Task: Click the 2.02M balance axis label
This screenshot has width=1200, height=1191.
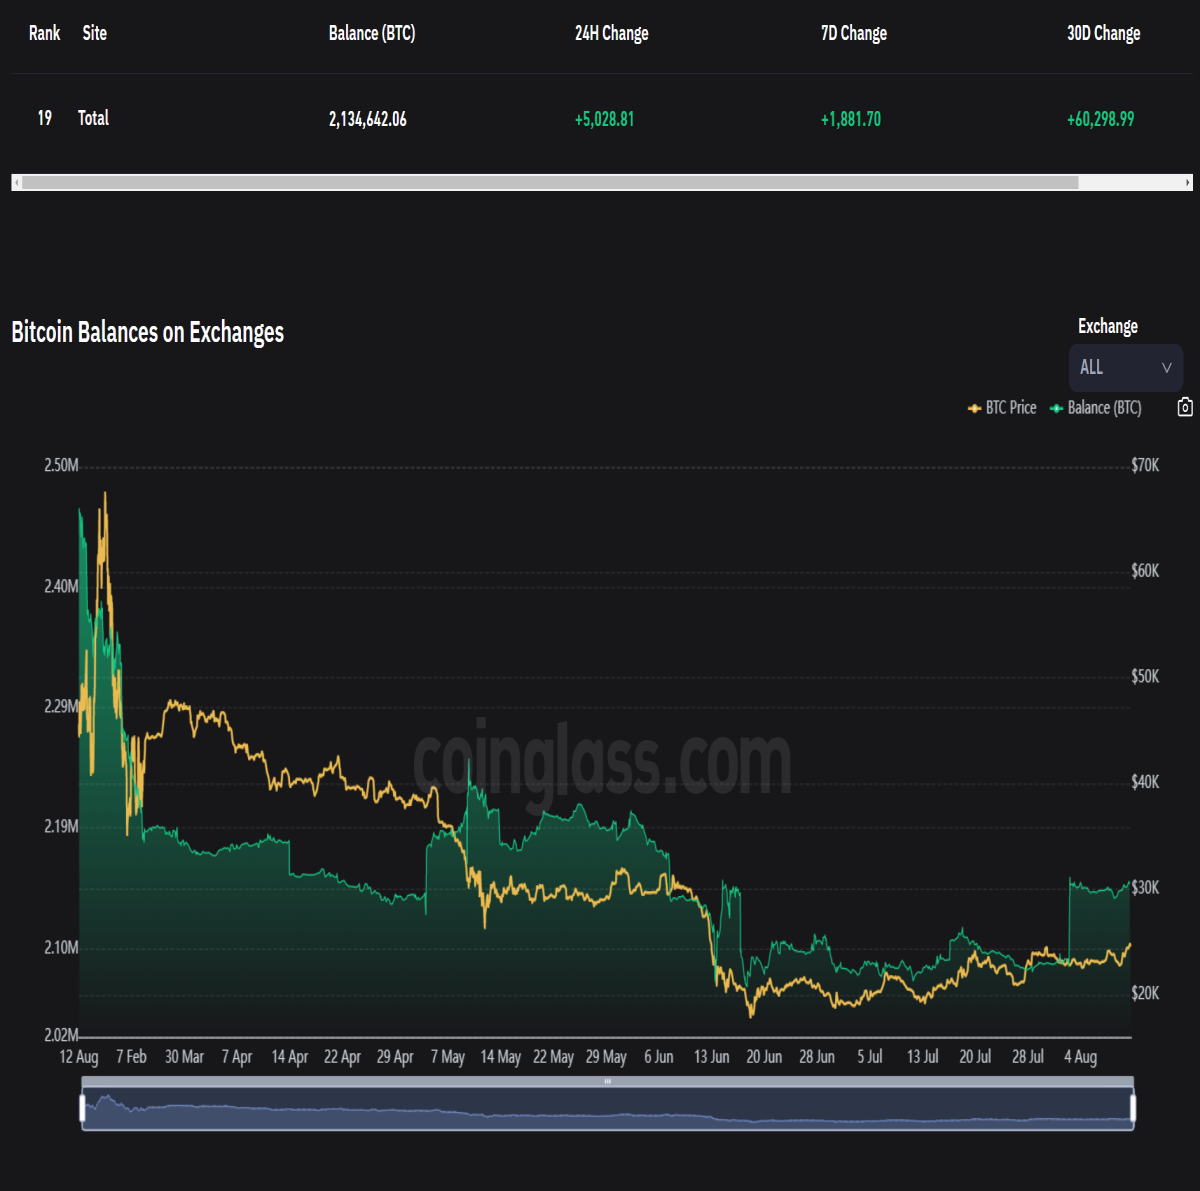Action: pyautogui.click(x=61, y=1035)
